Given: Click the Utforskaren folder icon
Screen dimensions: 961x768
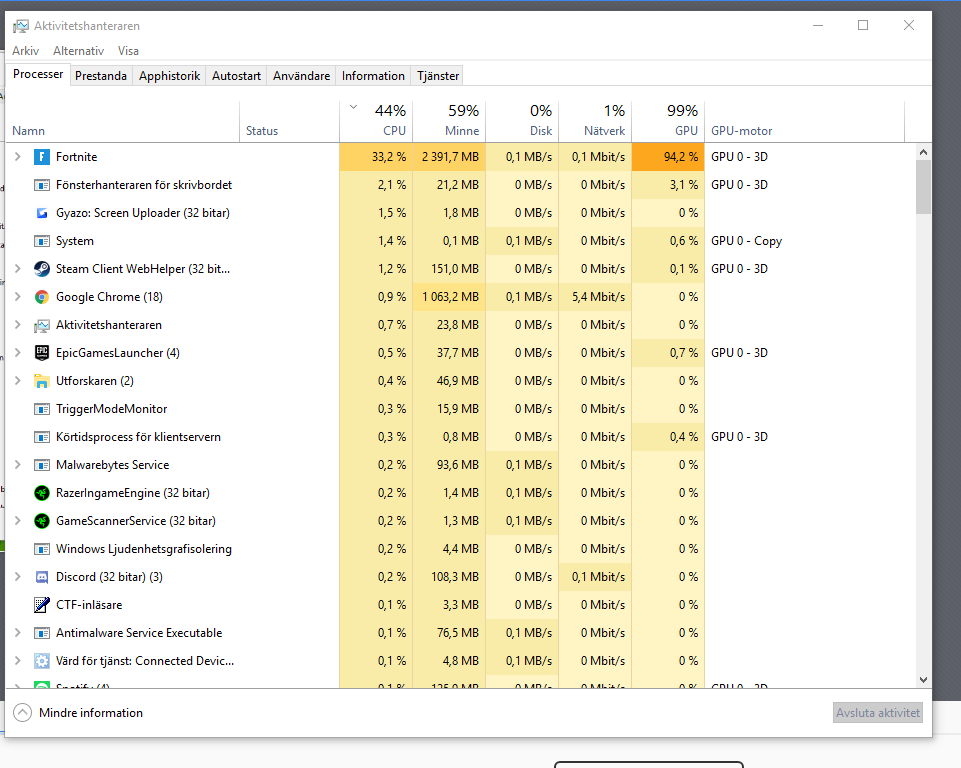Looking at the screenshot, I should pyautogui.click(x=42, y=381).
